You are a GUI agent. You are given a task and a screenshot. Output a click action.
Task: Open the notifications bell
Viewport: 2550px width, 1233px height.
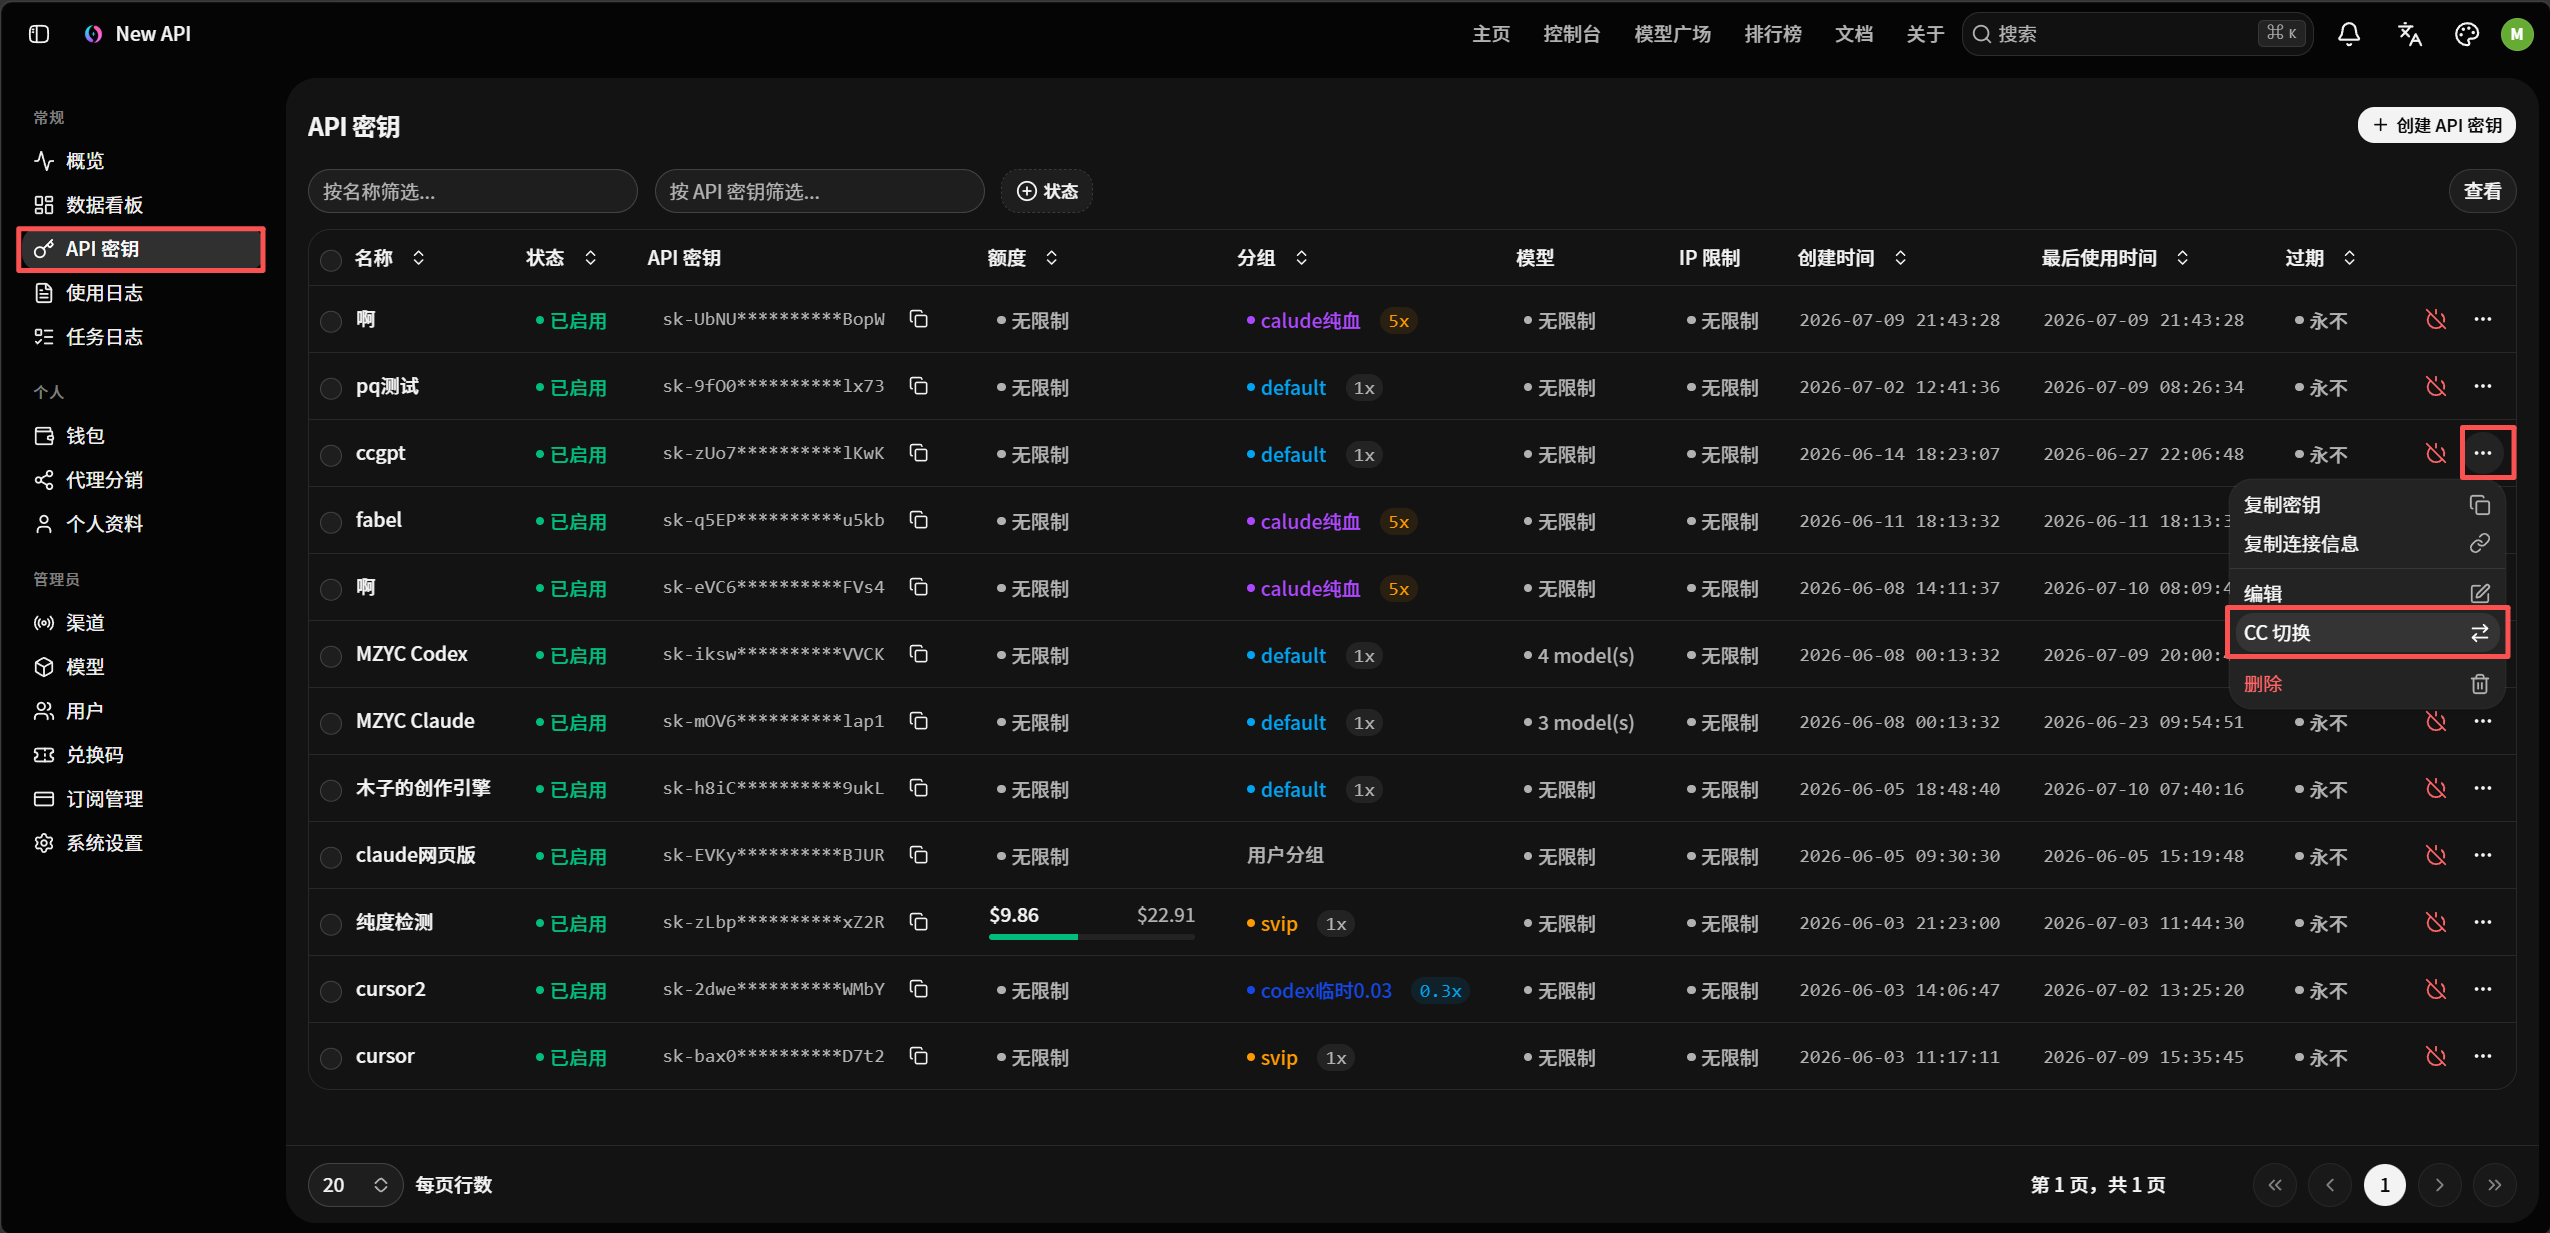click(2349, 34)
